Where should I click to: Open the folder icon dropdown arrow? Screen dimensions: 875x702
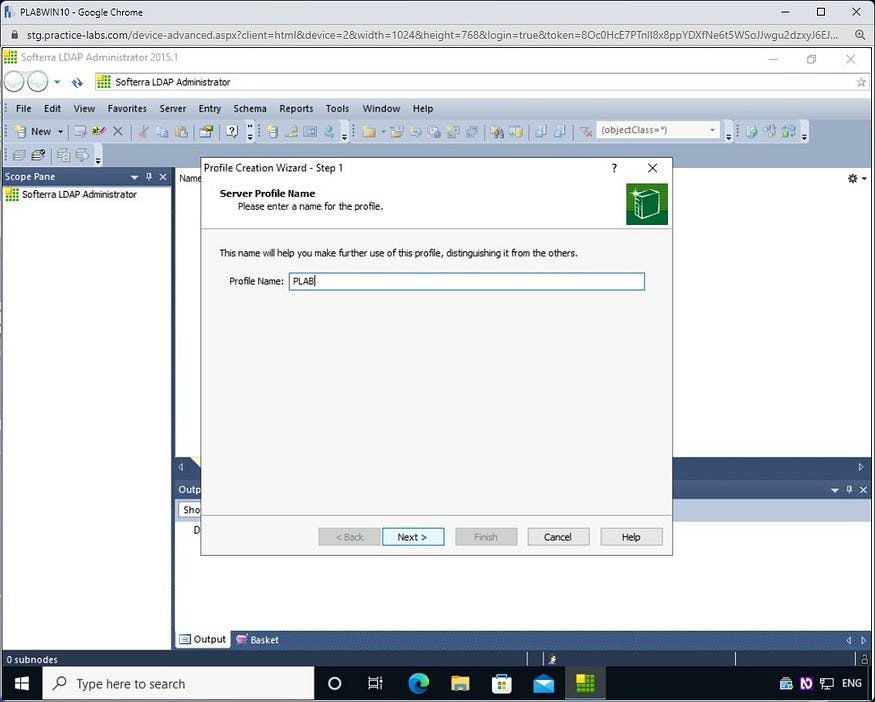[383, 132]
